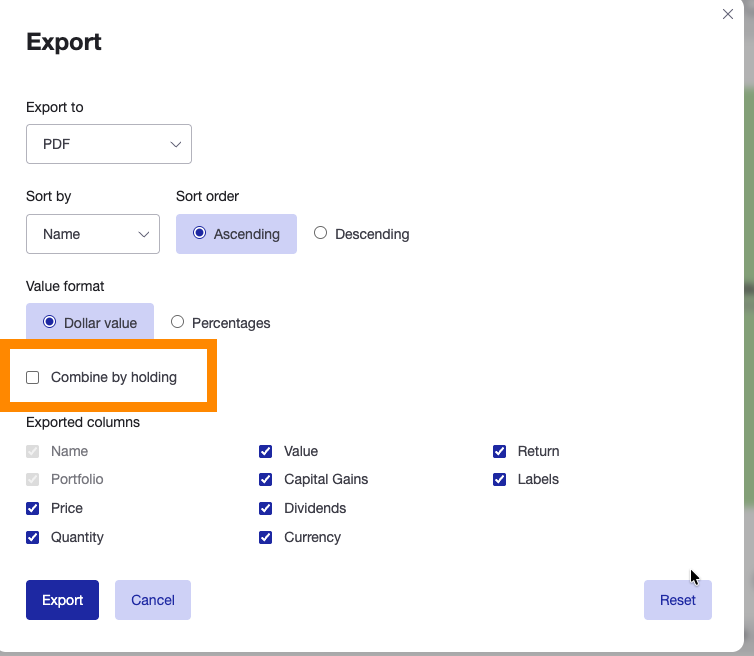This screenshot has height=656, width=754.
Task: Select Descending sort order
Action: click(361, 234)
